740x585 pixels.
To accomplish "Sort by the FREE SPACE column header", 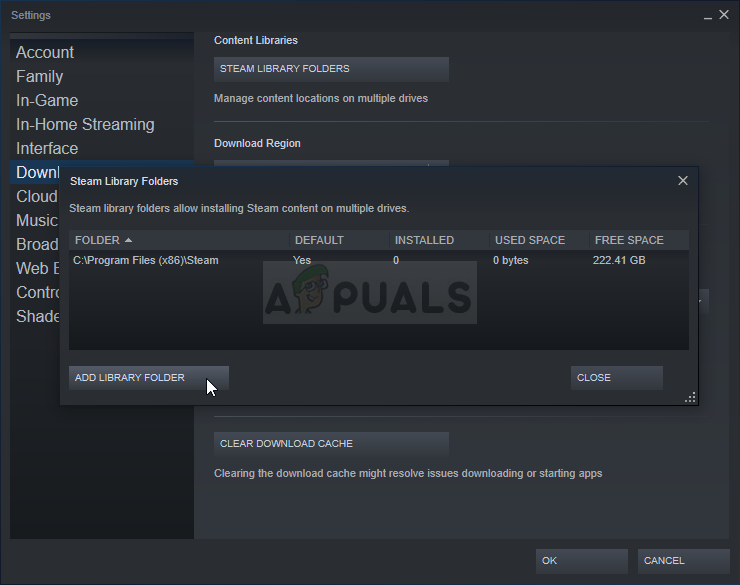I will pyautogui.click(x=639, y=240).
